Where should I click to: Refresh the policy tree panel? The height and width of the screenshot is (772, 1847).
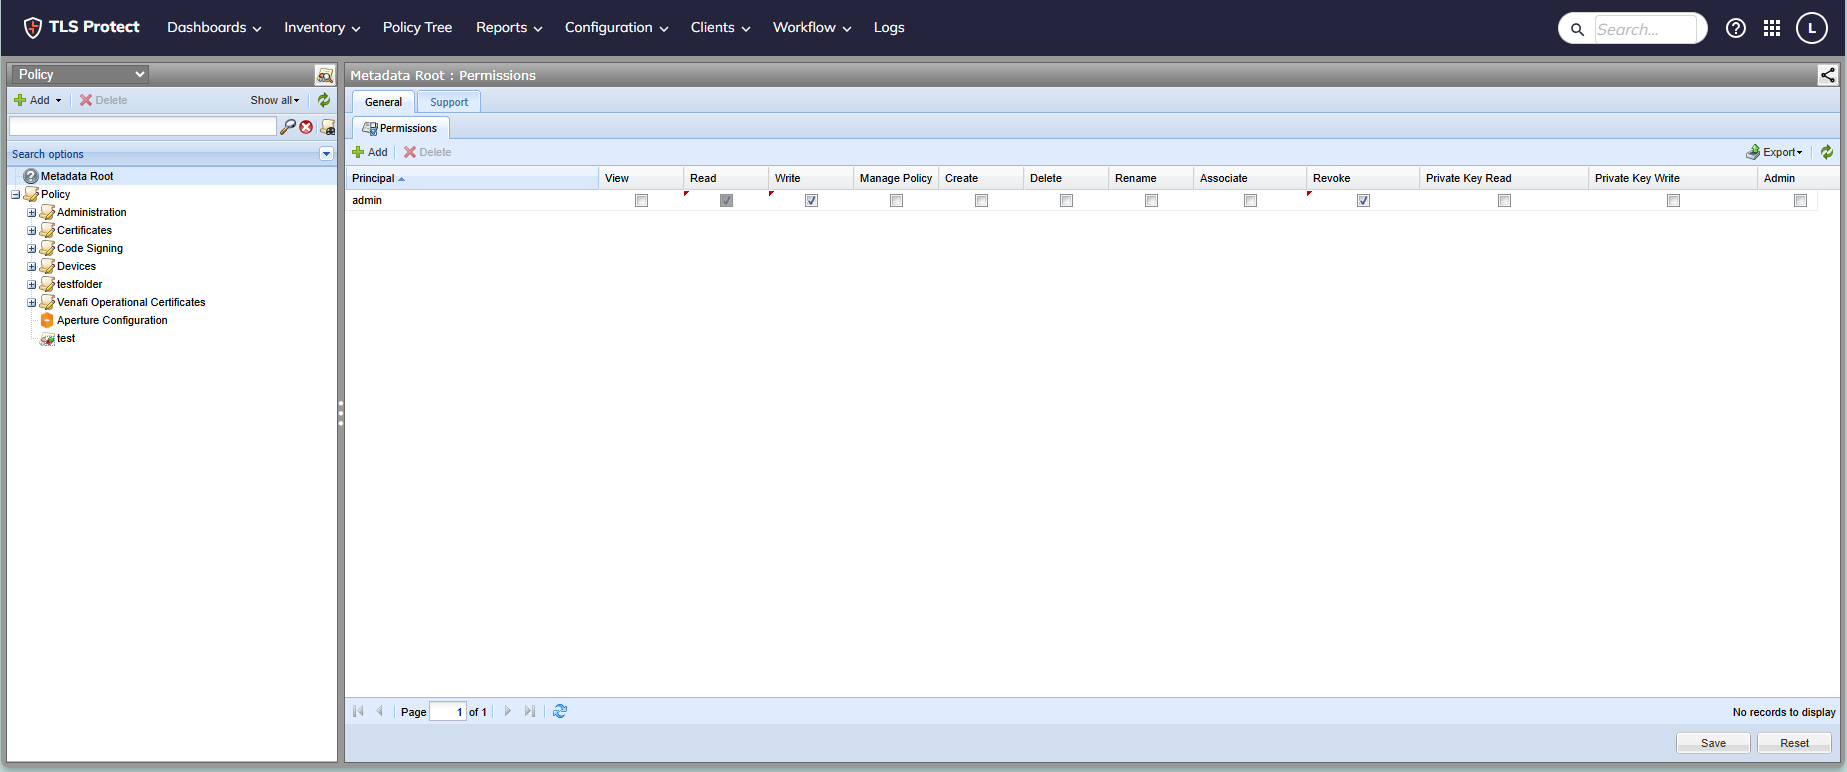tap(324, 100)
